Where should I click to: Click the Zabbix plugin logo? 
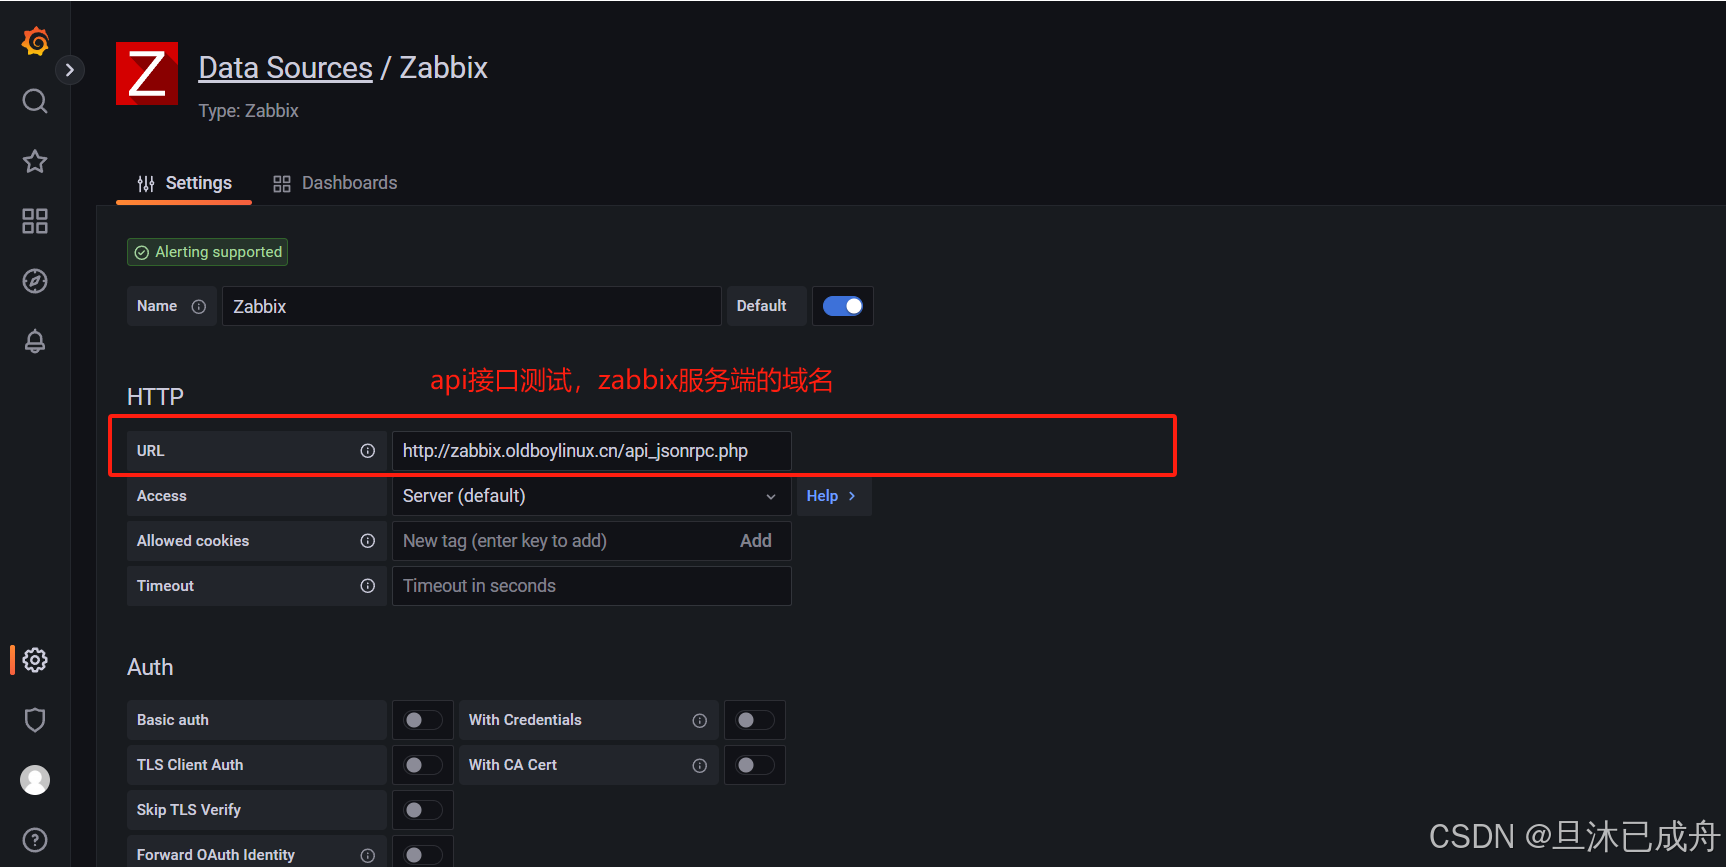[147, 73]
